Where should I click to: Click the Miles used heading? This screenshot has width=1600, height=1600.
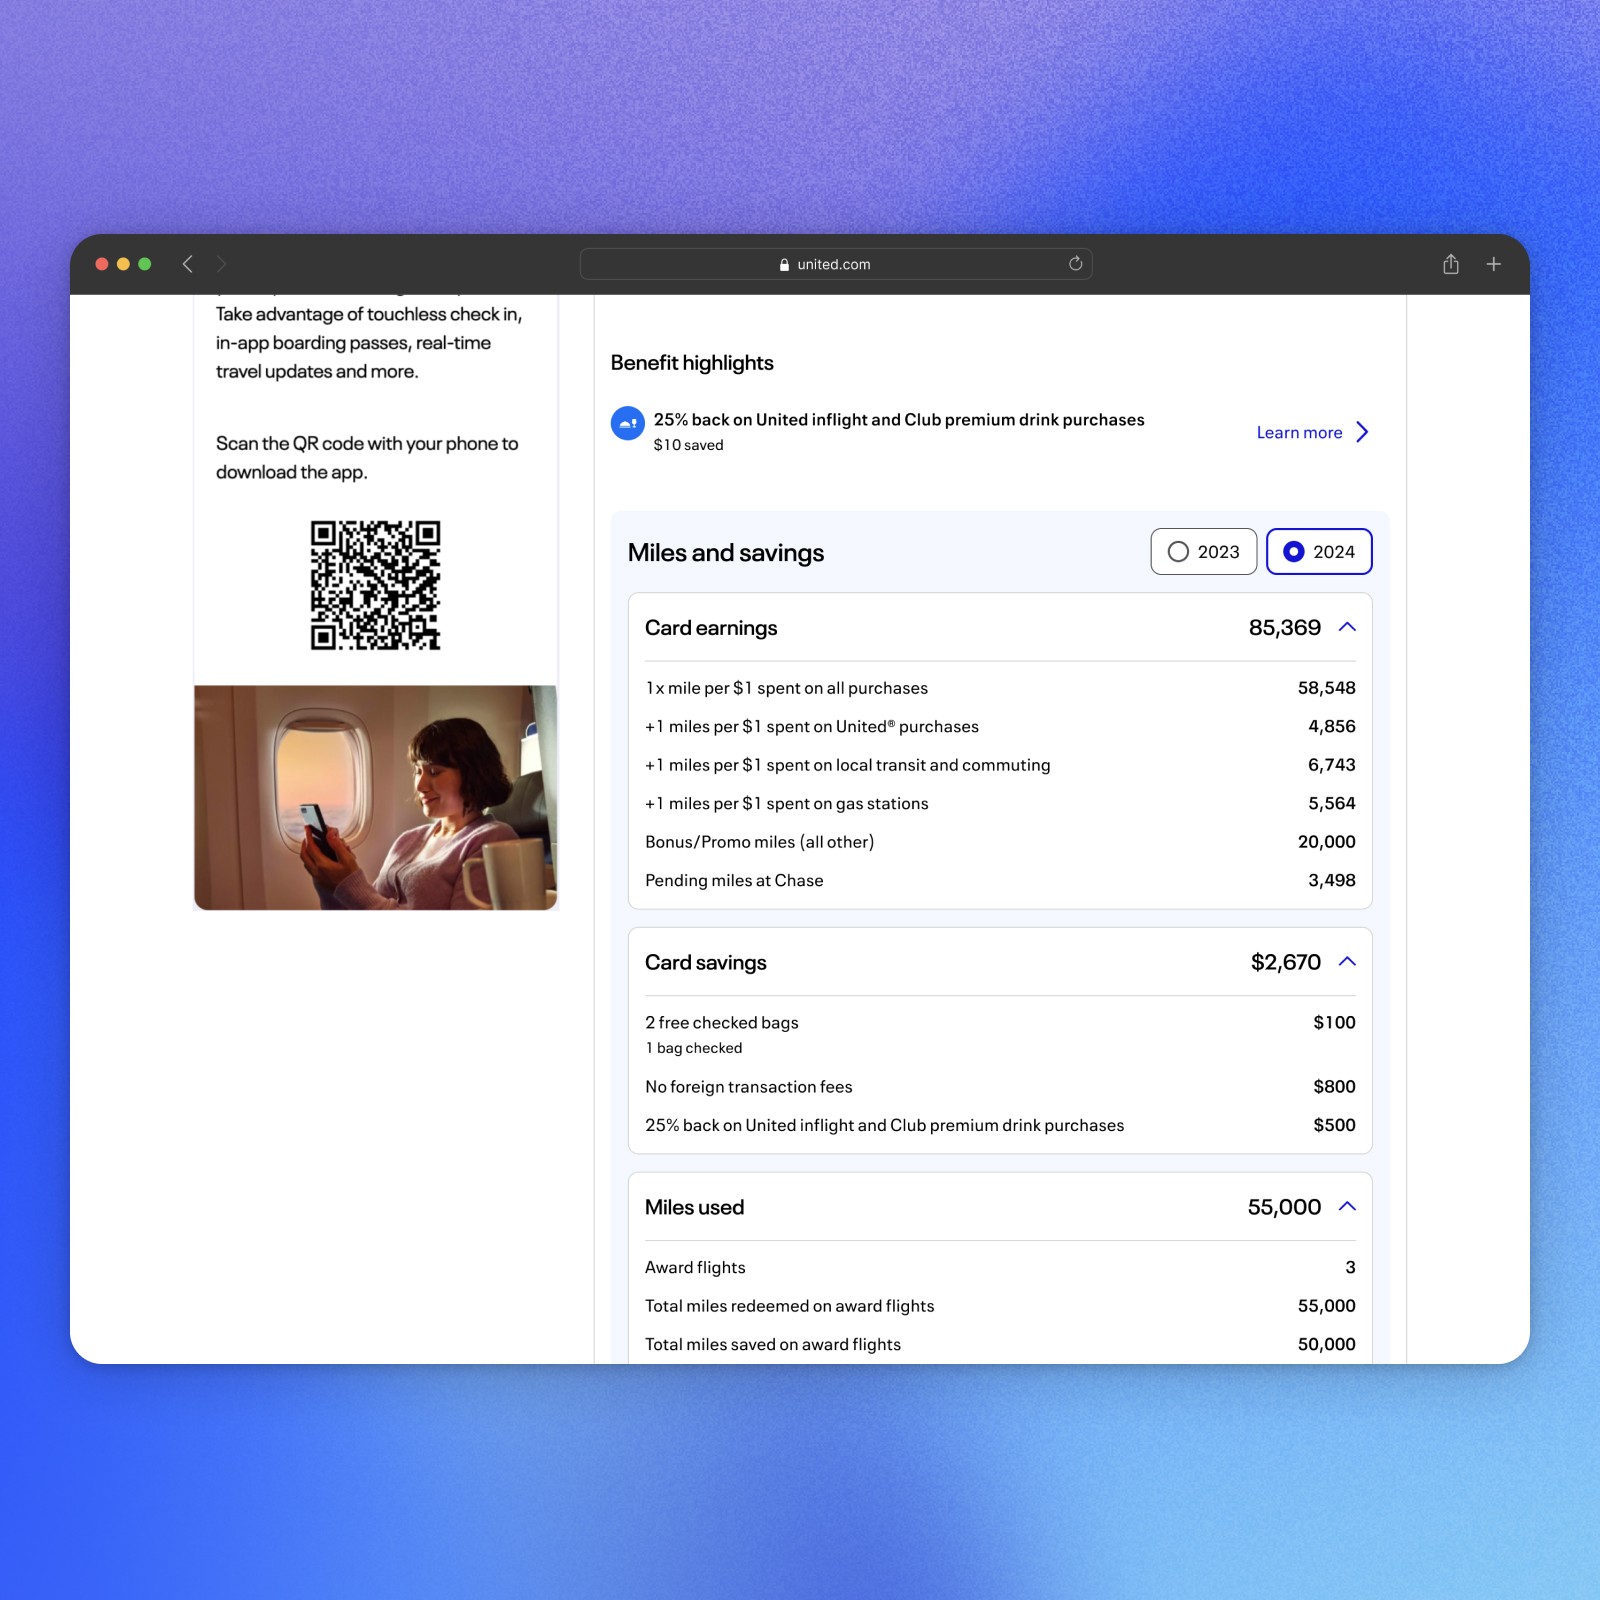pos(694,1208)
